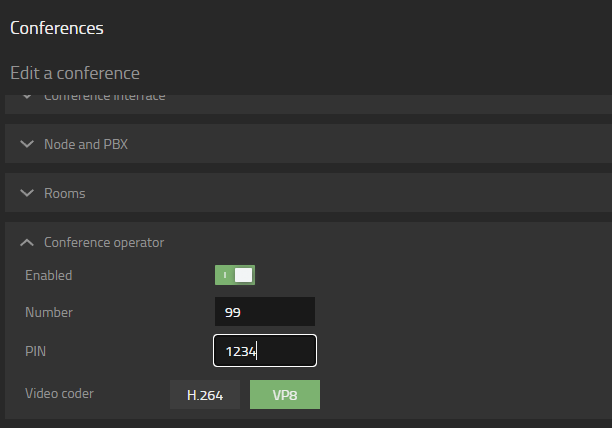Choose VP8 as video coder
The image size is (612, 428).
(285, 395)
